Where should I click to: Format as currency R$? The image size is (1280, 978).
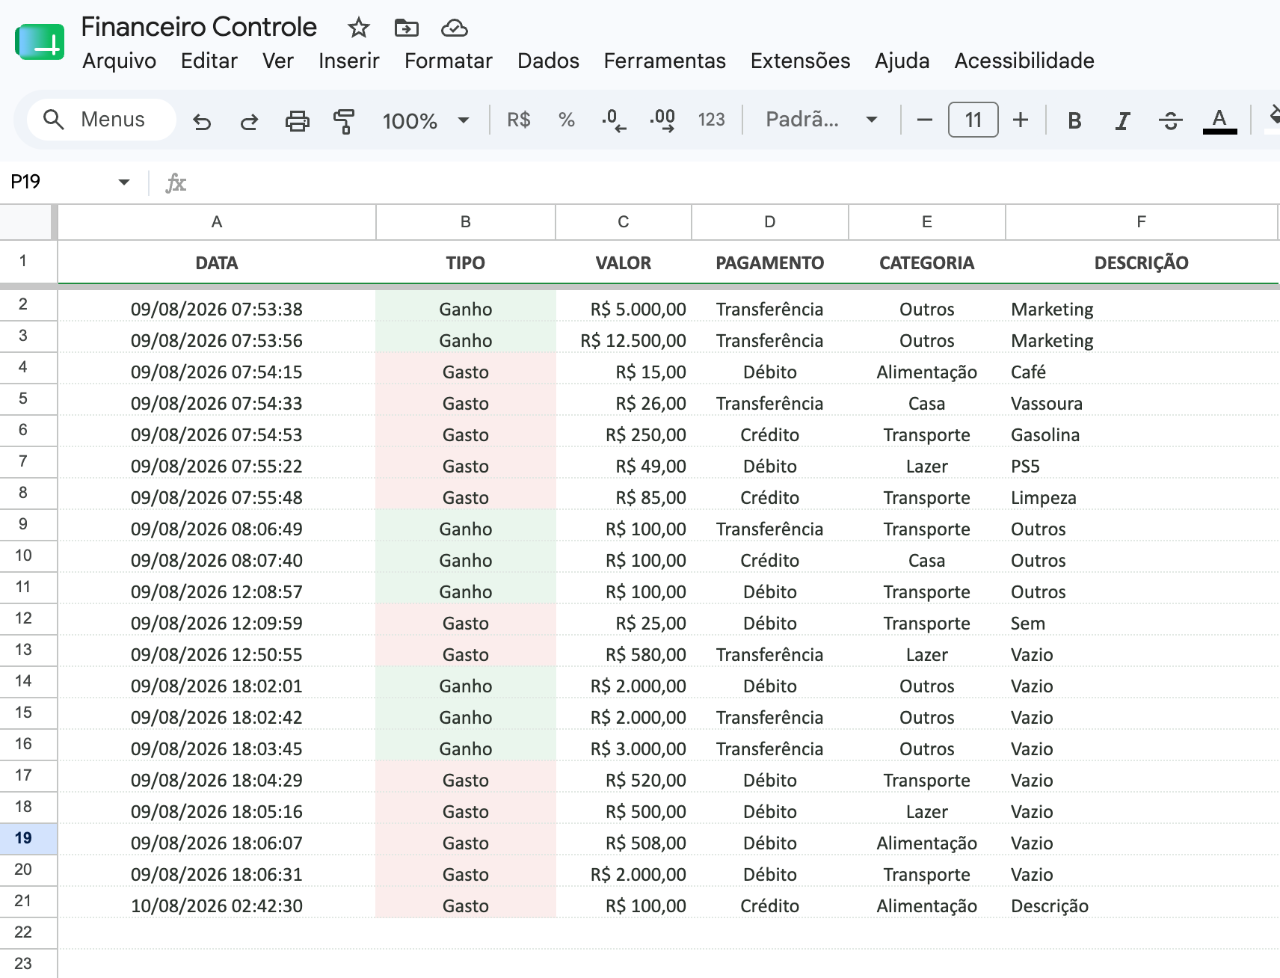click(518, 120)
